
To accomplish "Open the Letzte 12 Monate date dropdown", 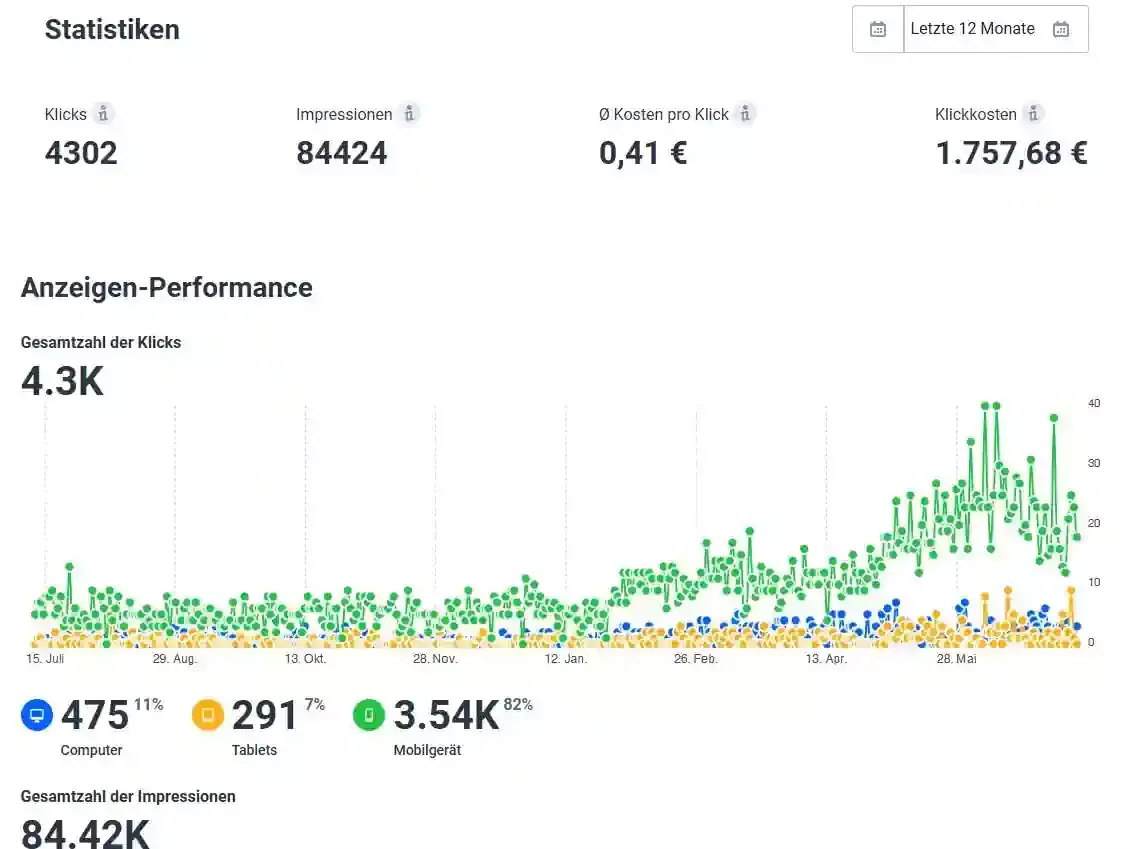I will click(972, 29).
